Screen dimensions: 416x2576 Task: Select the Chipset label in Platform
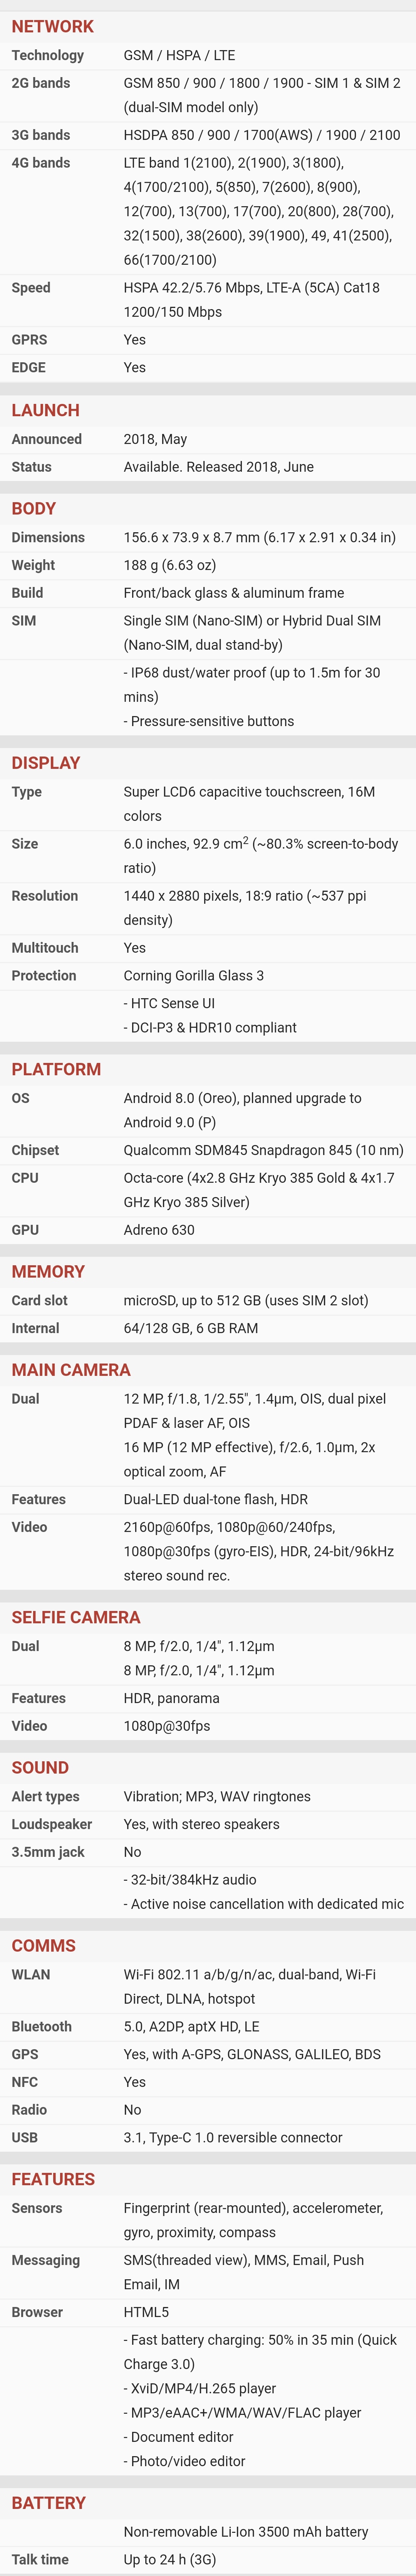(35, 1150)
